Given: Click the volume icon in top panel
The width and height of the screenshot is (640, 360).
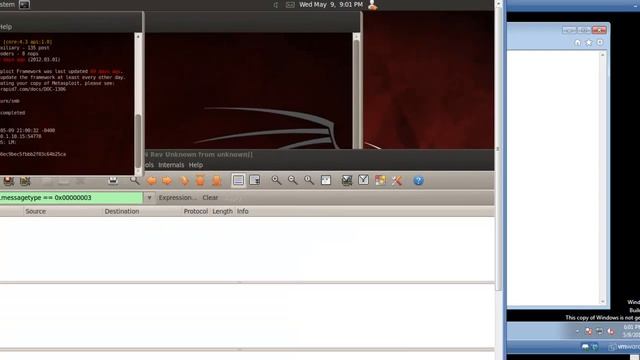Looking at the screenshot, I should [276, 5].
